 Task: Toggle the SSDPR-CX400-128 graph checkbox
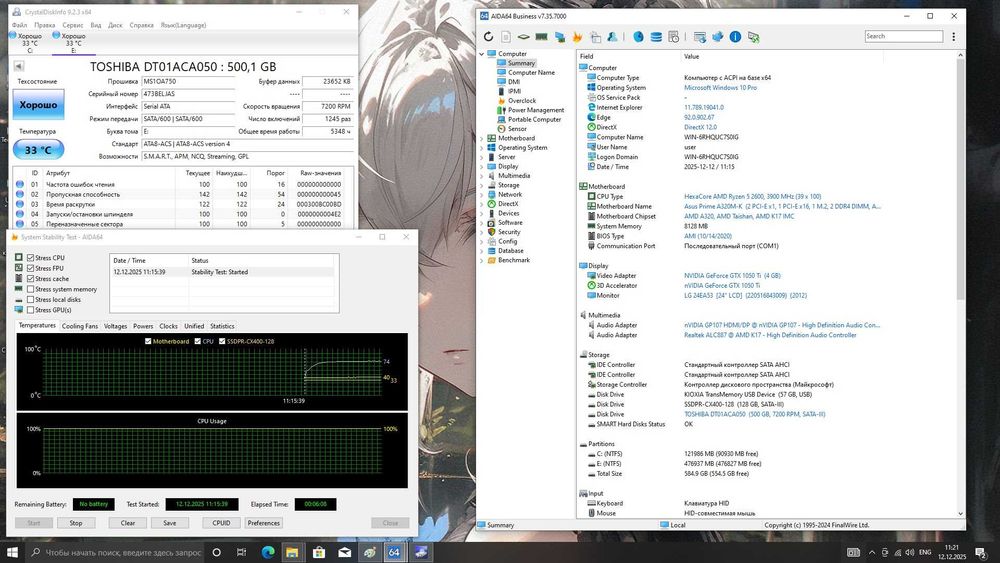coord(222,341)
